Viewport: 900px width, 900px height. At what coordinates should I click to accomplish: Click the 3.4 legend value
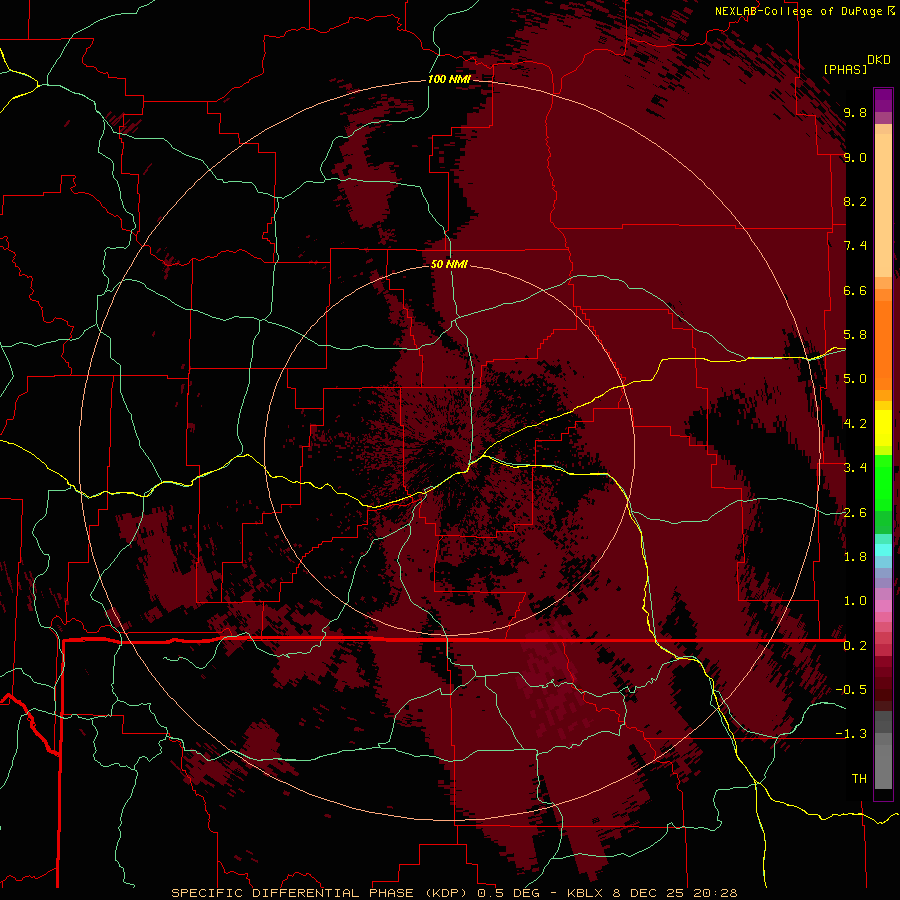click(x=855, y=468)
